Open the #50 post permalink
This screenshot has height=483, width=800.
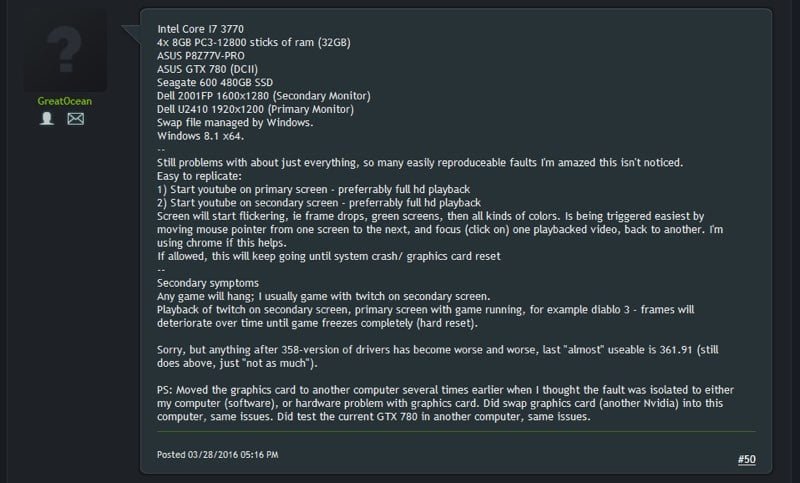point(747,458)
